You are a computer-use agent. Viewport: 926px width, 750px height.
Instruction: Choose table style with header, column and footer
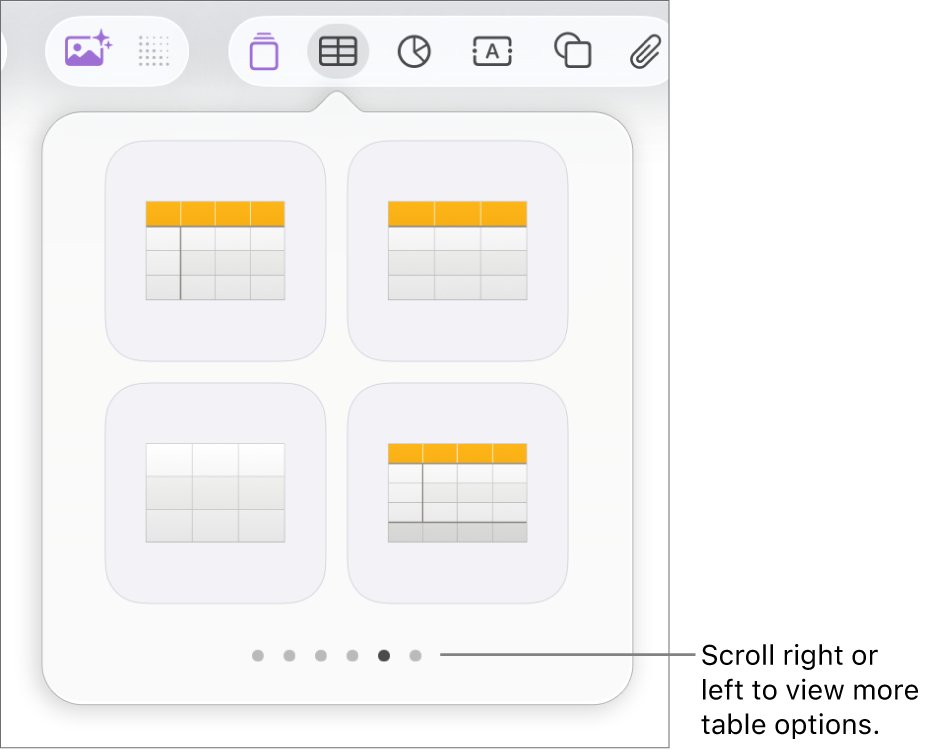(x=458, y=493)
